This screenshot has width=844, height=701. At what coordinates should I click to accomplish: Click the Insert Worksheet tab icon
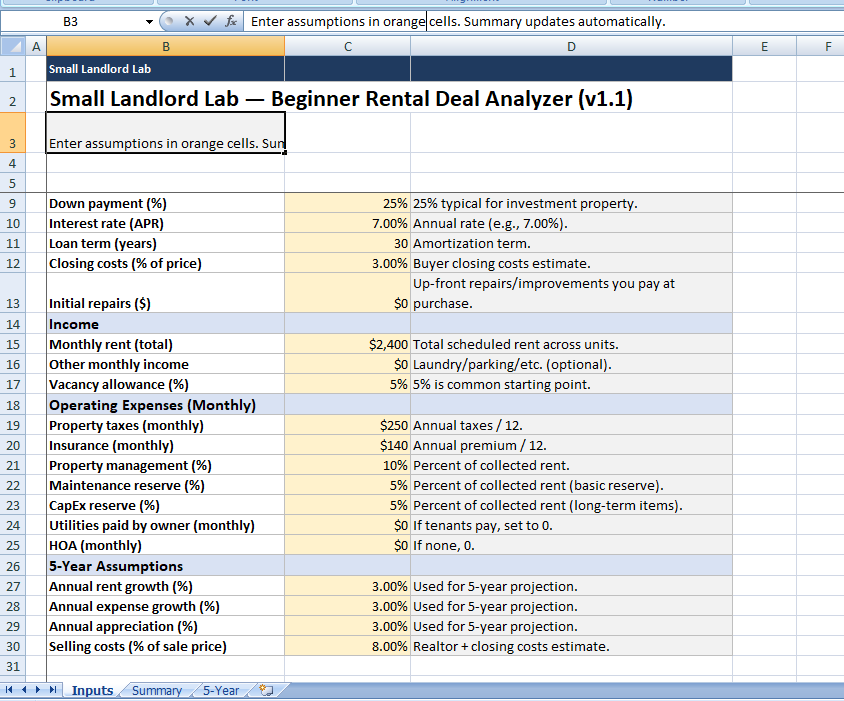click(x=266, y=690)
